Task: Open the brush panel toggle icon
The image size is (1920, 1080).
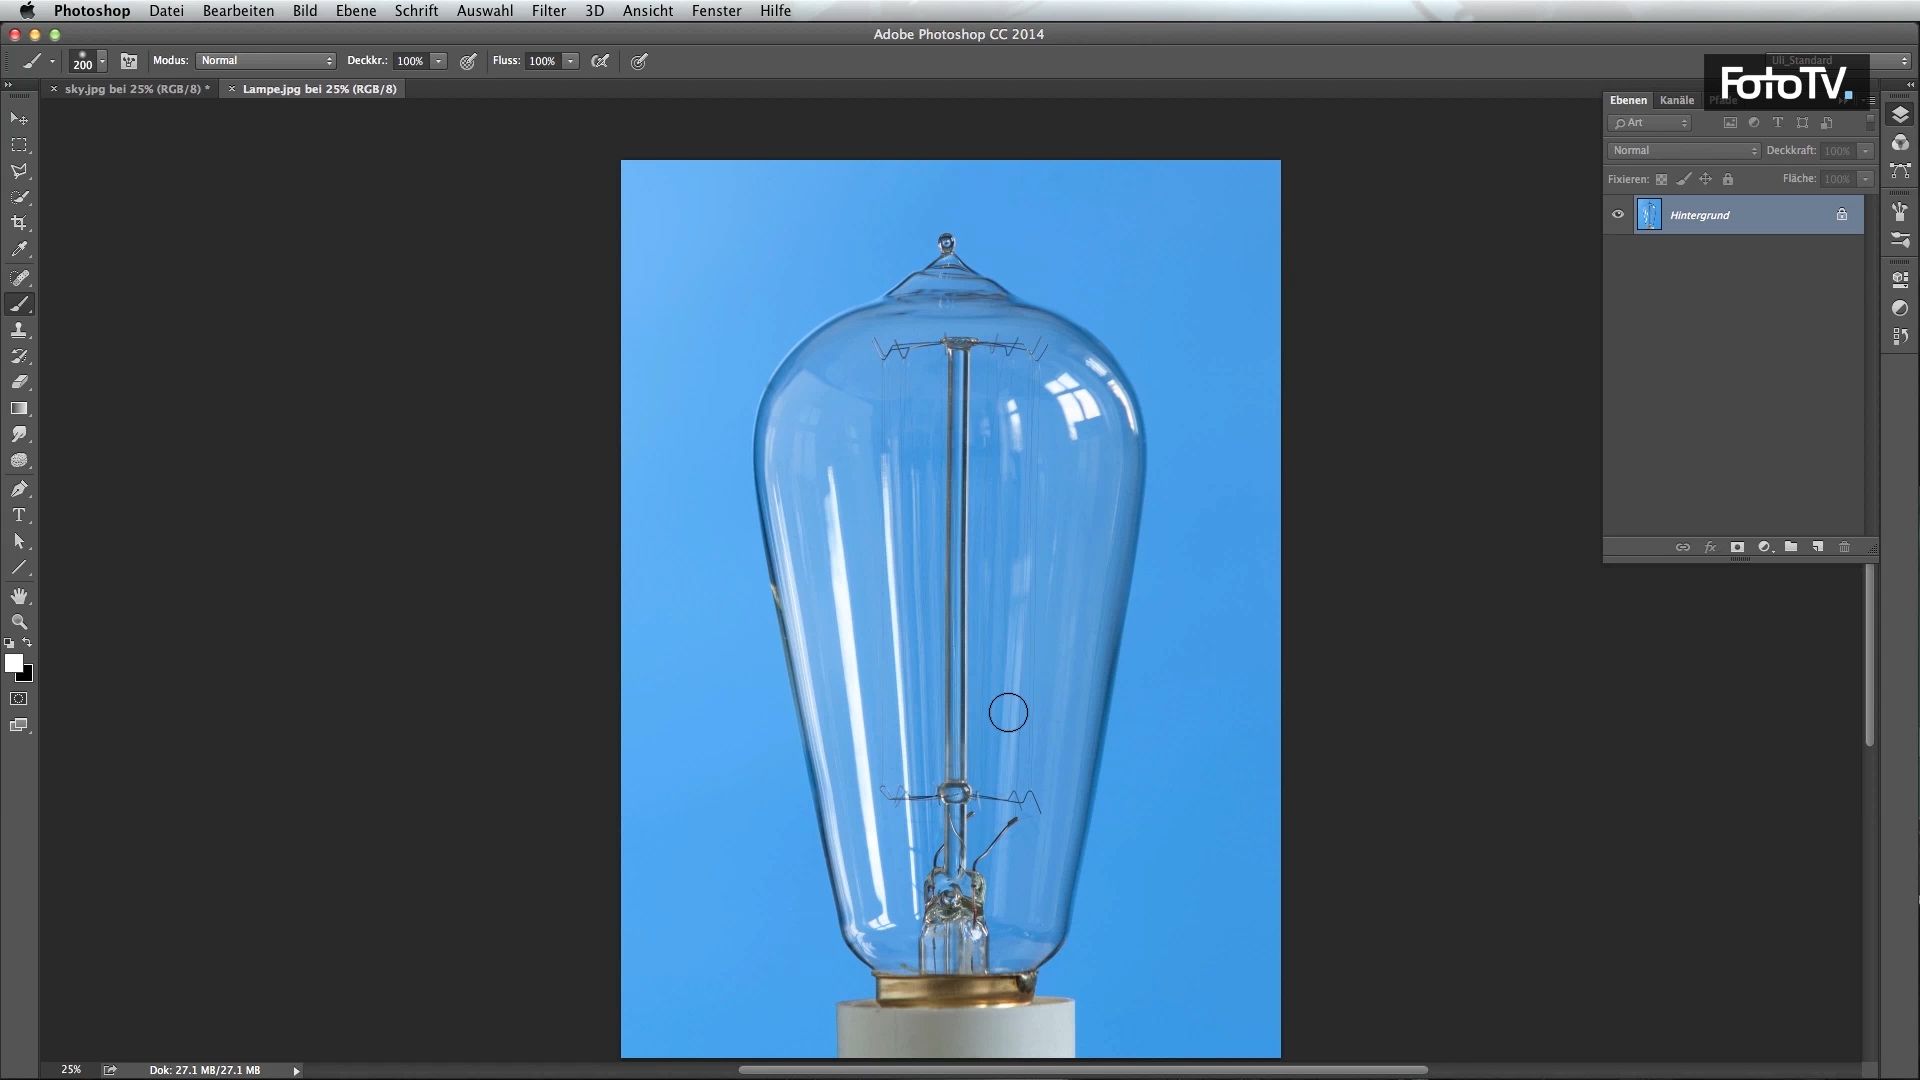Action: tap(129, 61)
